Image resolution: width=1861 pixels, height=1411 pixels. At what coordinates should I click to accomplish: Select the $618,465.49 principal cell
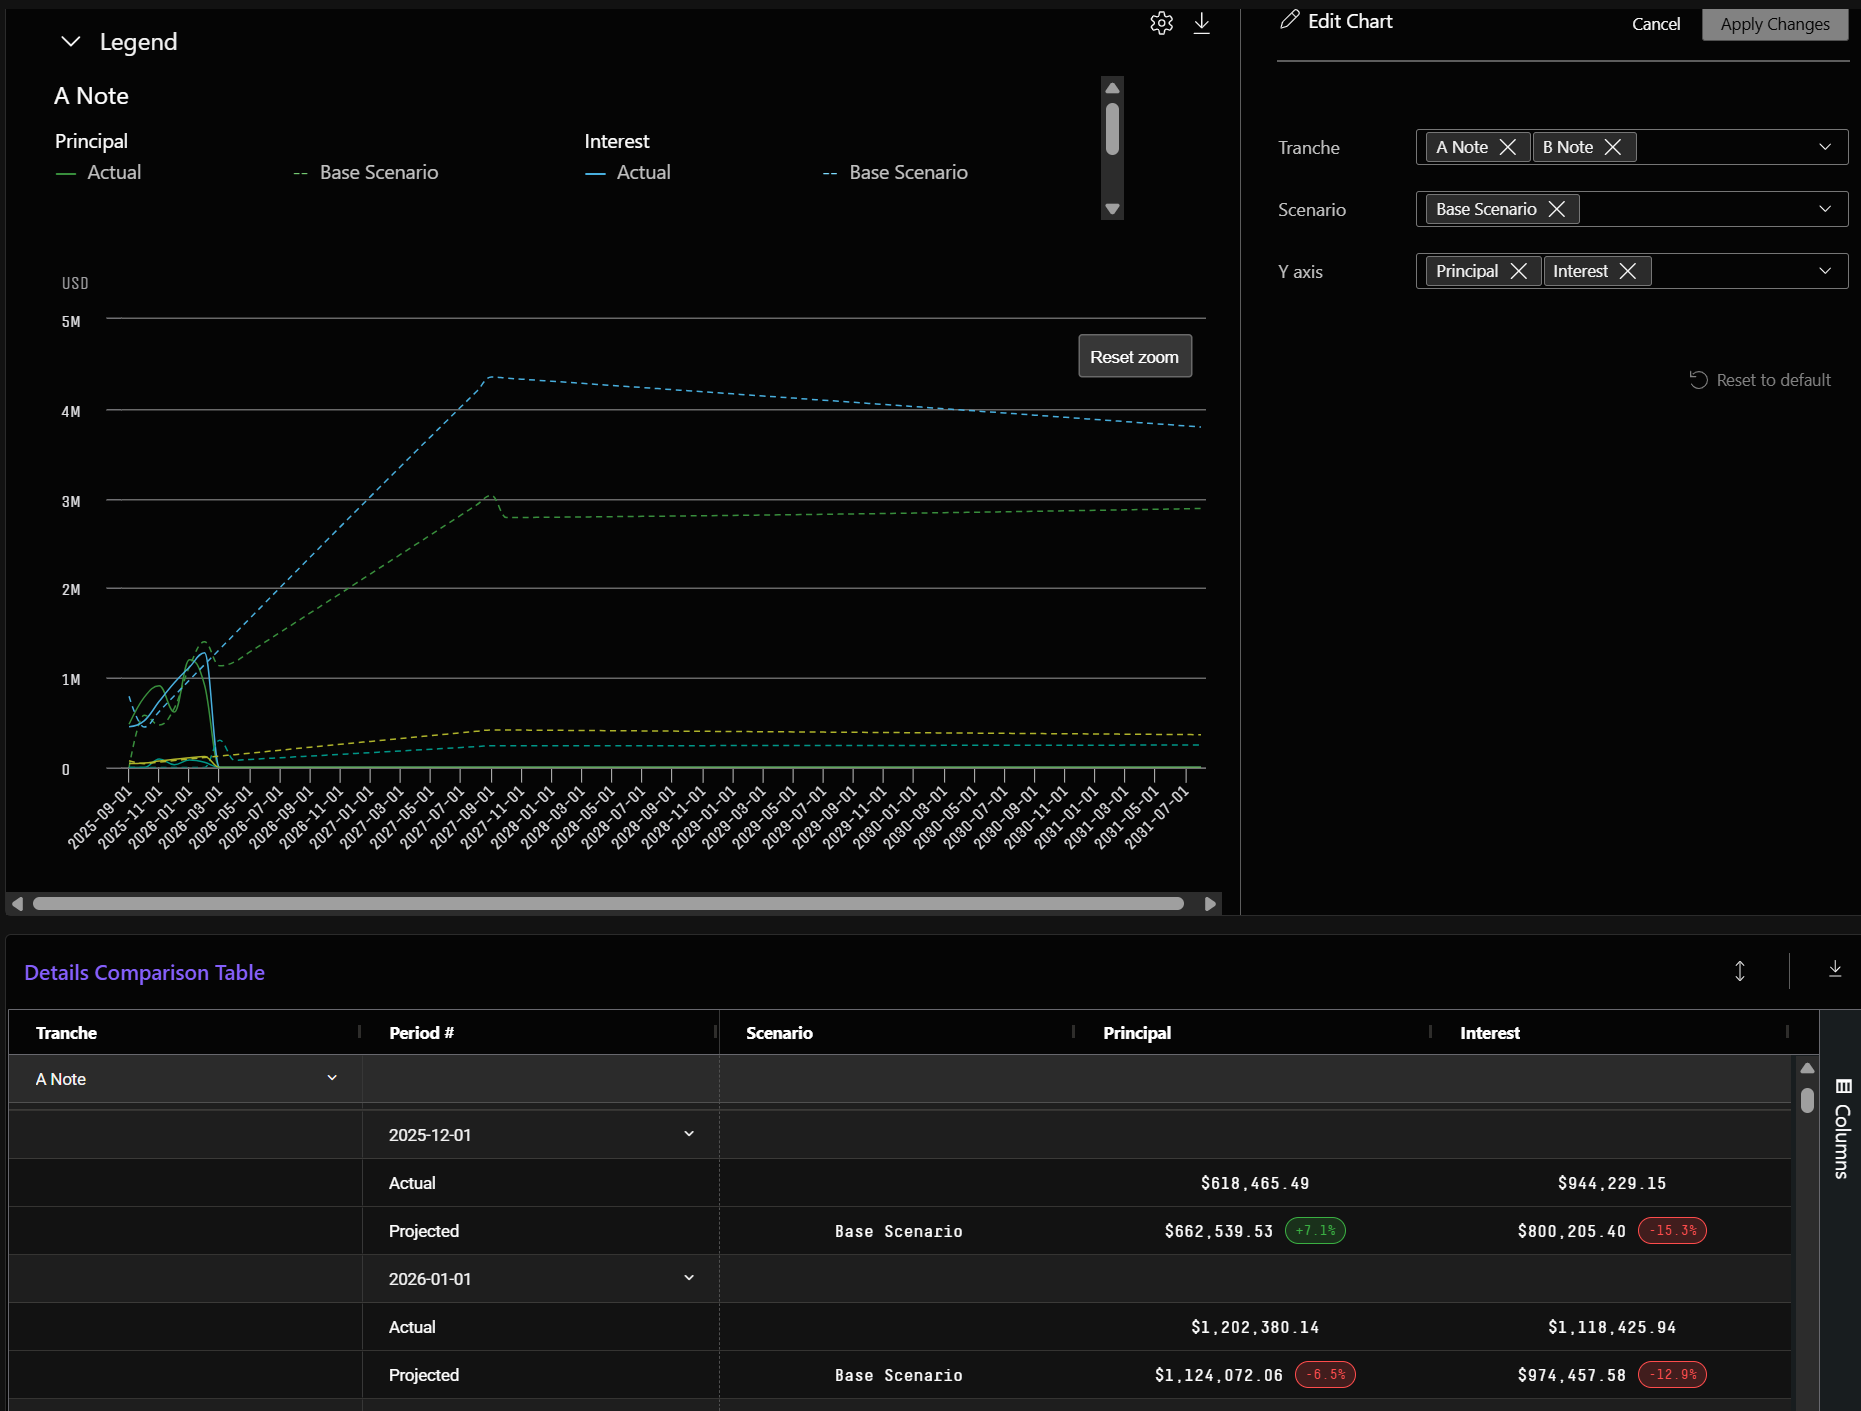(1255, 1183)
